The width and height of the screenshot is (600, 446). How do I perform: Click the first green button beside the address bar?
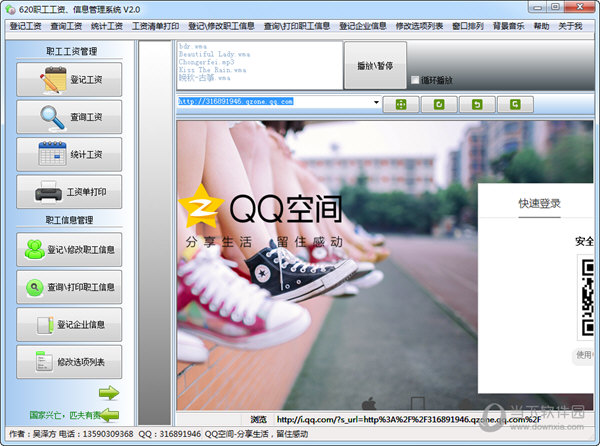tap(400, 103)
